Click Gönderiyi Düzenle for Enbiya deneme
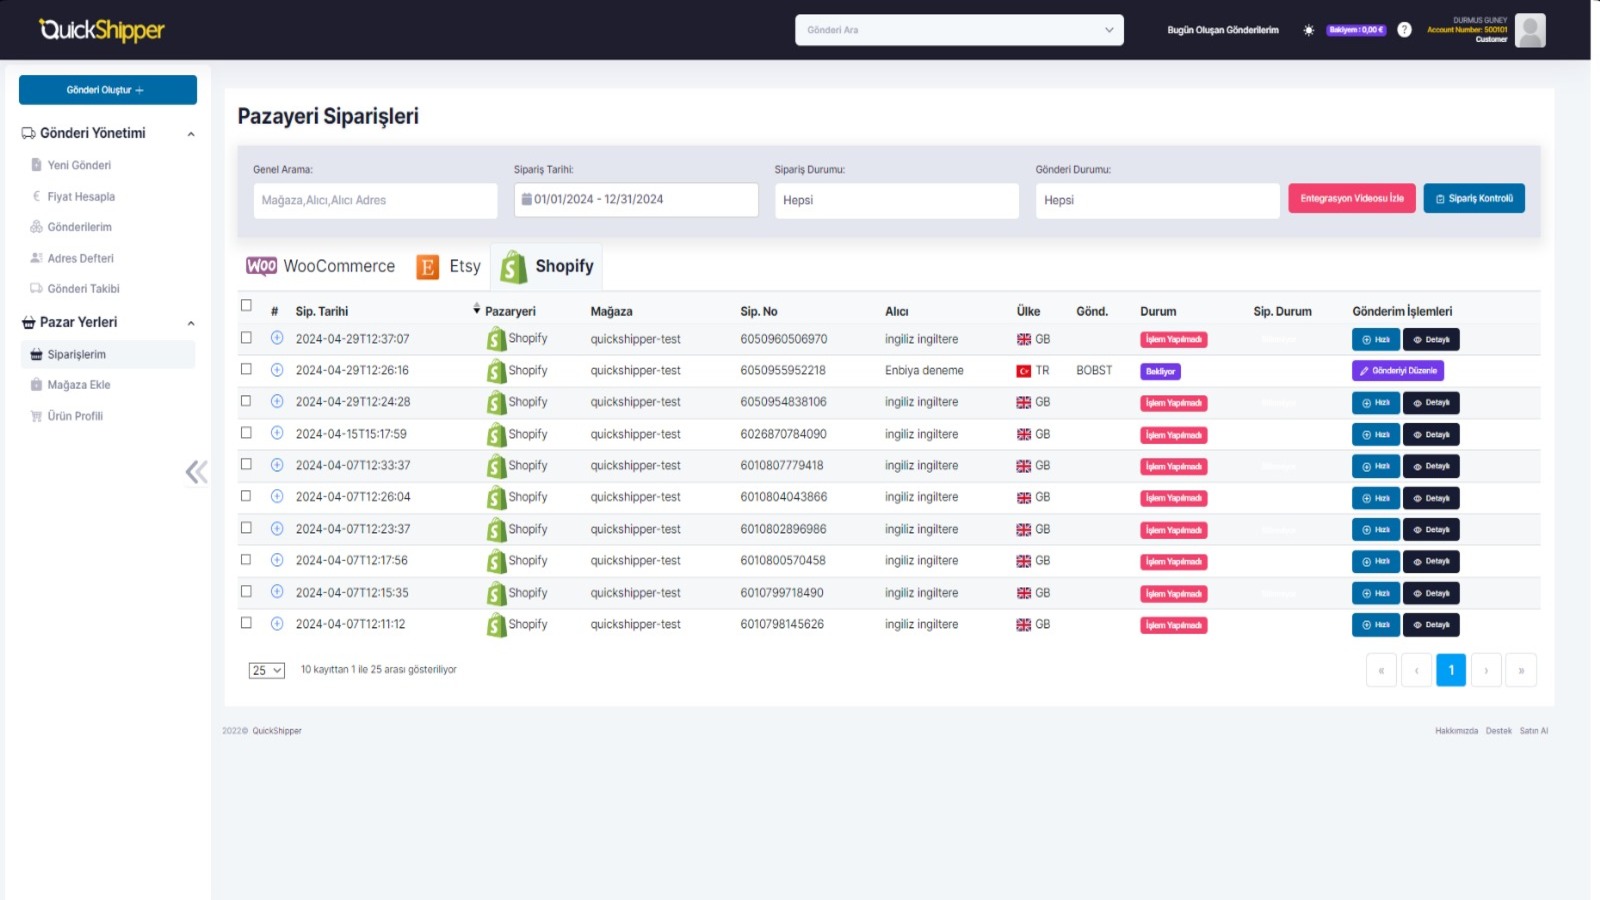 point(1398,370)
